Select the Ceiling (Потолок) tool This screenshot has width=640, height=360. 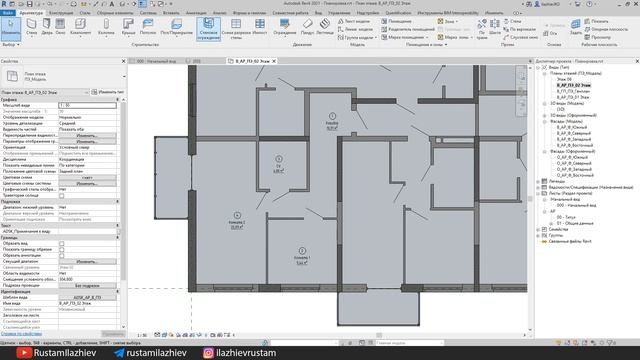148,27
